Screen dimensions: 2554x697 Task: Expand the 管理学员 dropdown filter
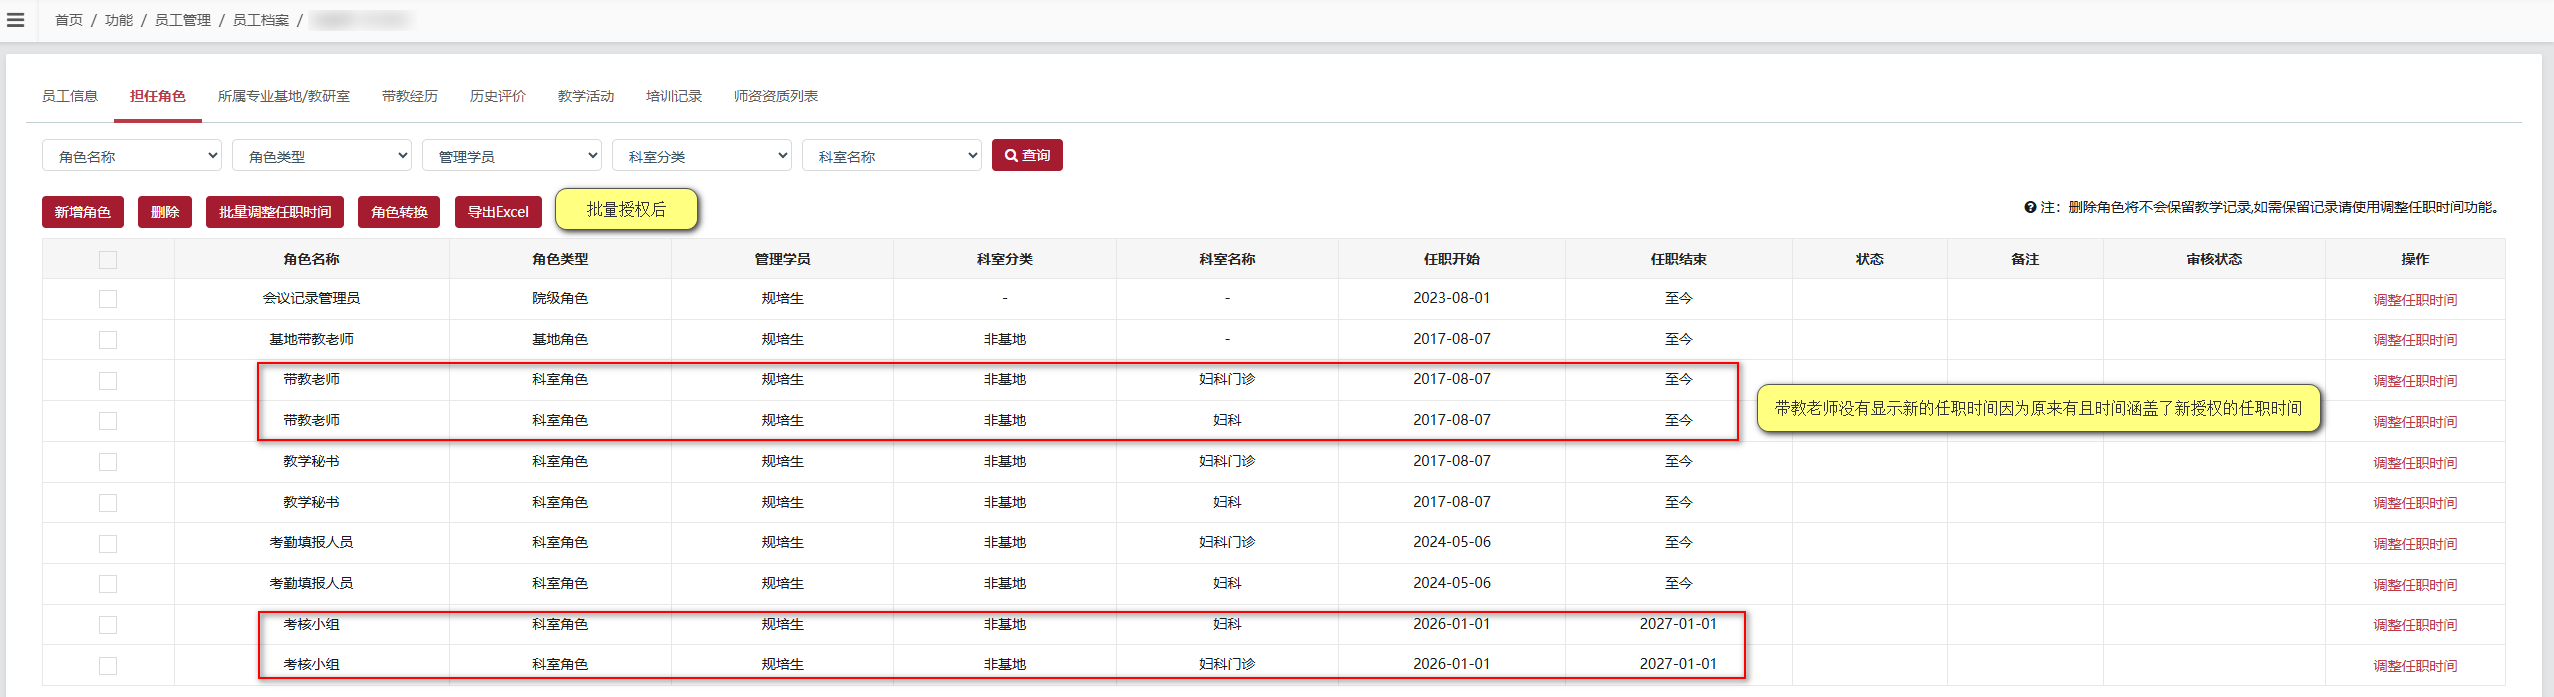click(x=512, y=156)
